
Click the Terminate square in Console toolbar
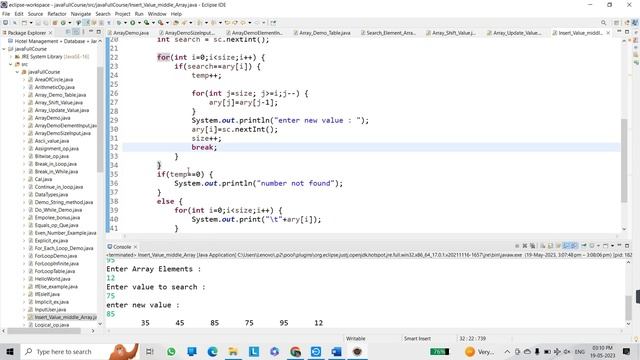[517, 246]
